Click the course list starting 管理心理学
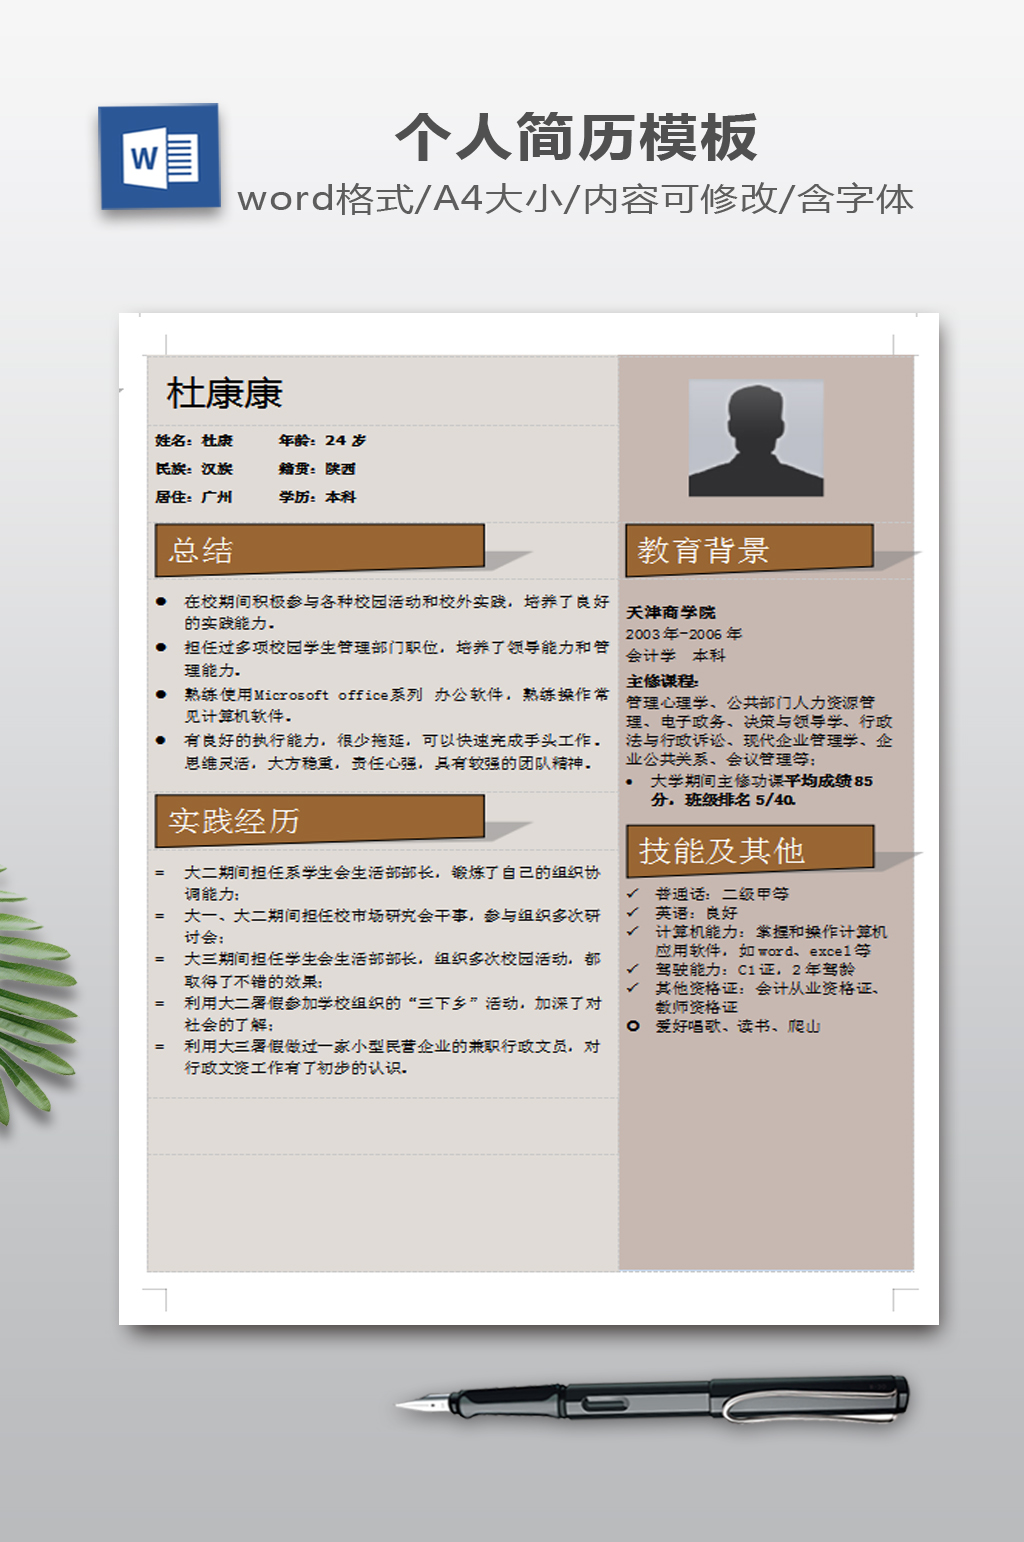This screenshot has height=1542, width=1024. click(x=760, y=731)
